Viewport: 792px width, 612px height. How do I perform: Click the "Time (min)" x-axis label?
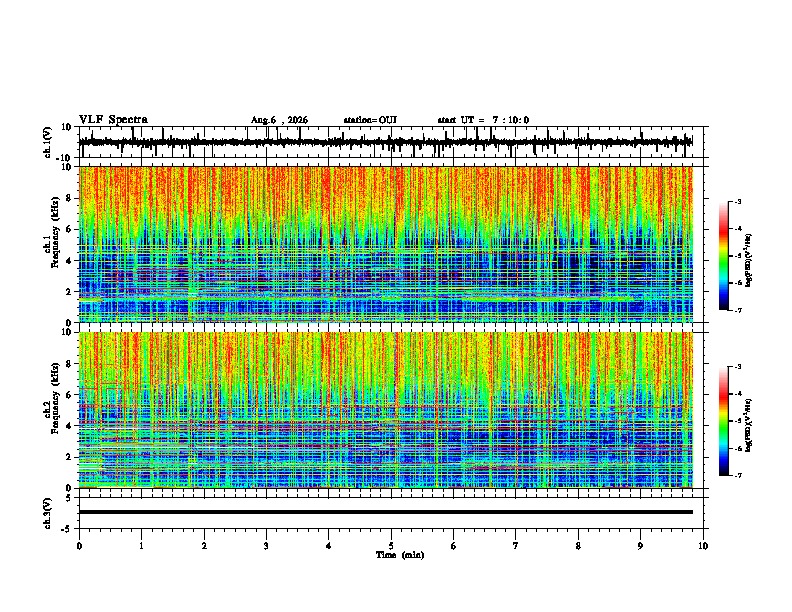(x=400, y=555)
